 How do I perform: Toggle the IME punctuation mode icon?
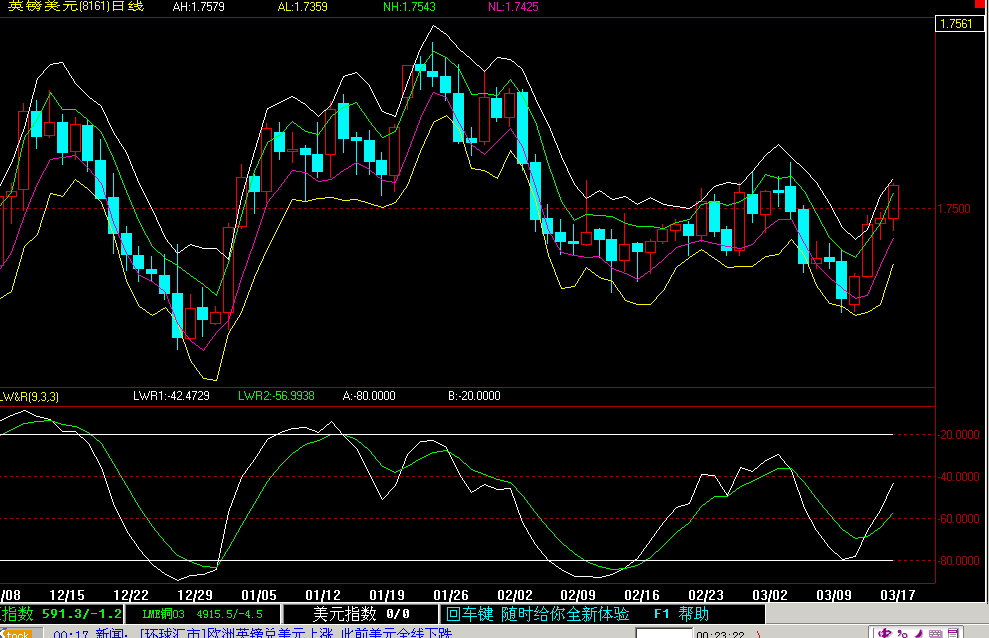click(x=902, y=633)
